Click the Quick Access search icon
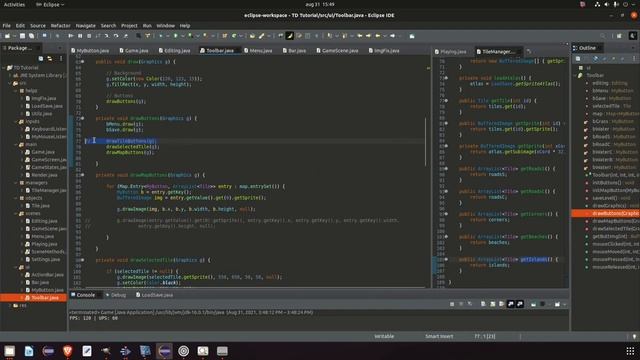 [603, 36]
